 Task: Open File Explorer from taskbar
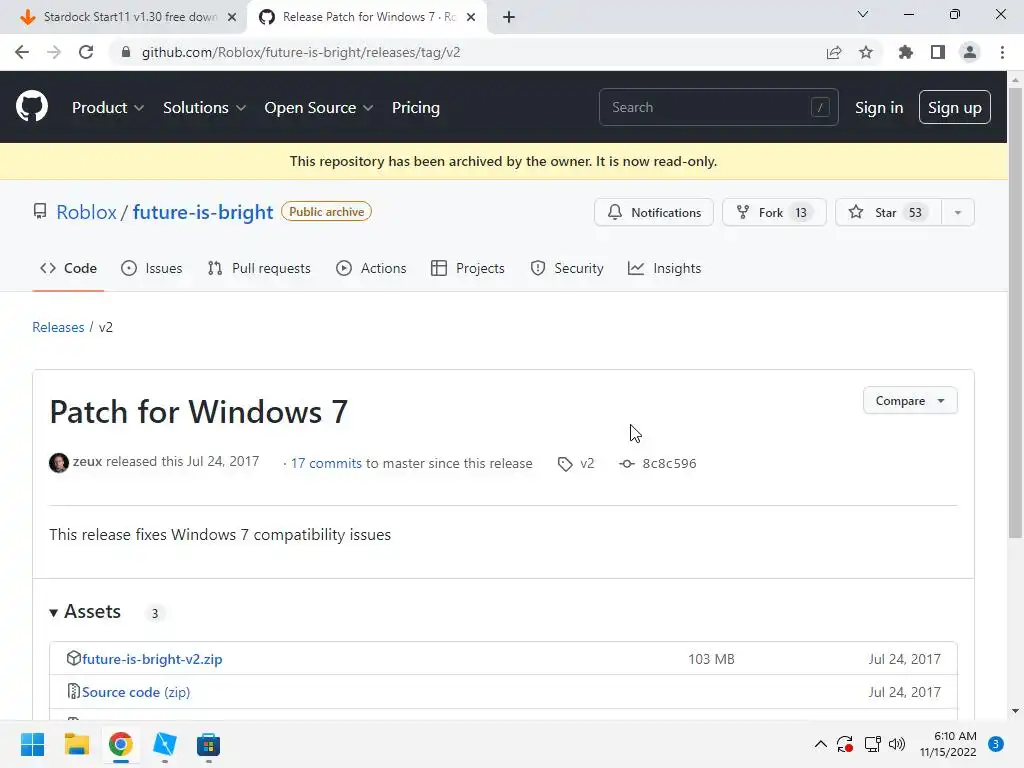[x=76, y=744]
